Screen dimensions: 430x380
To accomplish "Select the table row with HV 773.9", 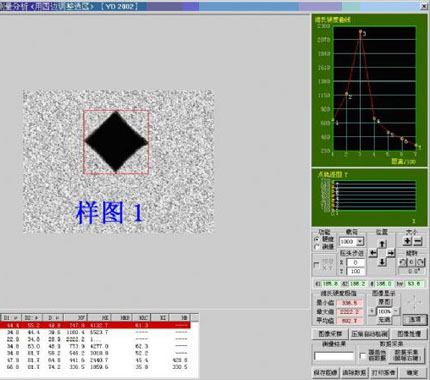I will pos(95,346).
